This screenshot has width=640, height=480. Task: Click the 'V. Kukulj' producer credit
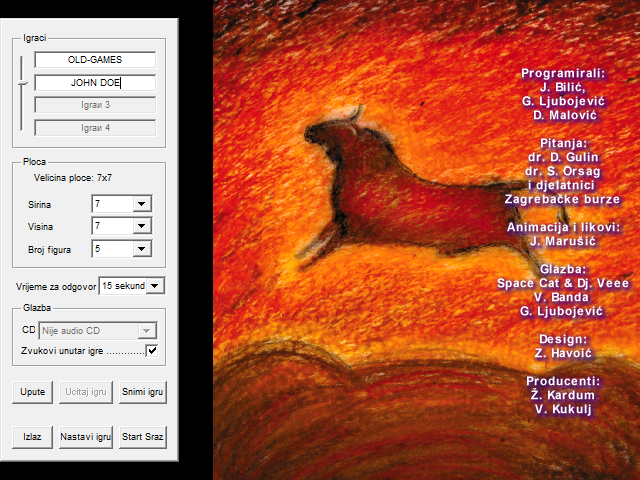point(563,409)
